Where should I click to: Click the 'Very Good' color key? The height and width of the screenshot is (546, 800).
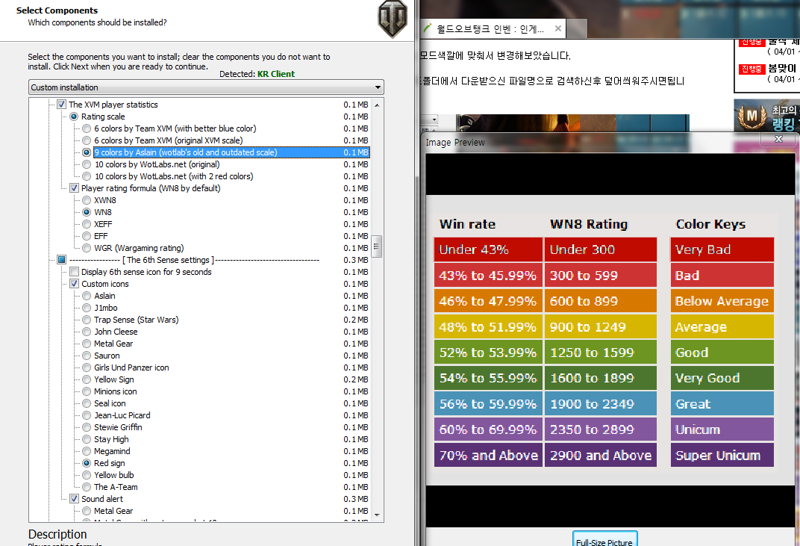(x=722, y=378)
